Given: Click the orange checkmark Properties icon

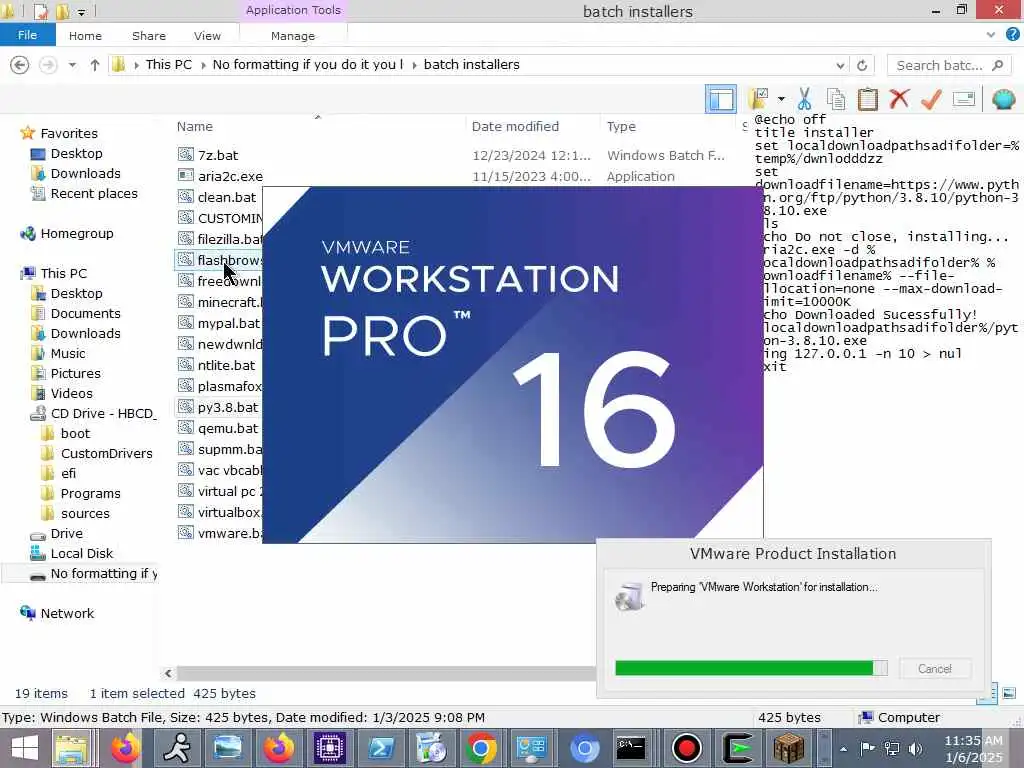Looking at the screenshot, I should pyautogui.click(x=931, y=99).
